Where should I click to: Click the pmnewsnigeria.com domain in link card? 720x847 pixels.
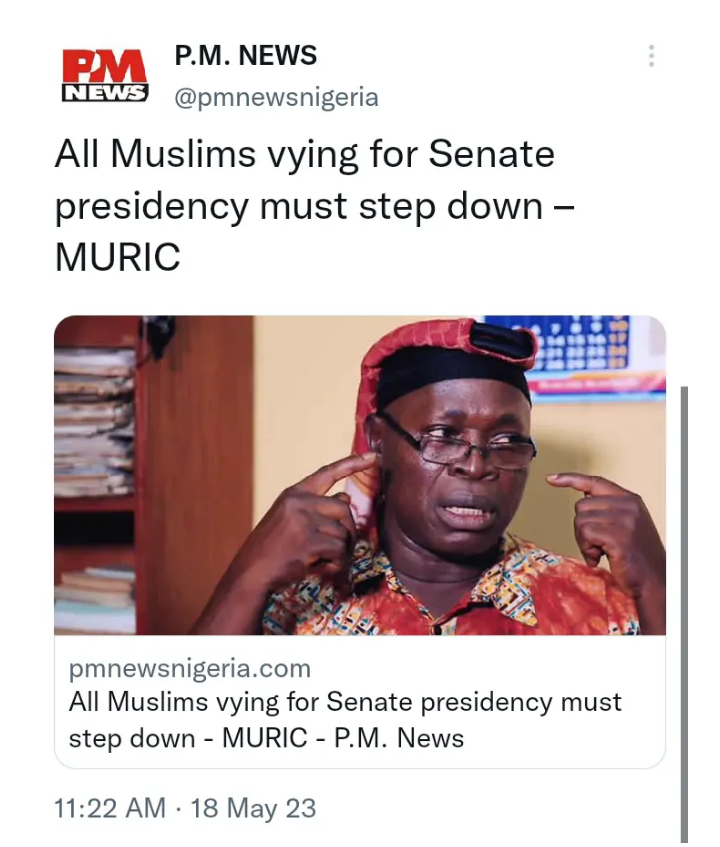190,668
